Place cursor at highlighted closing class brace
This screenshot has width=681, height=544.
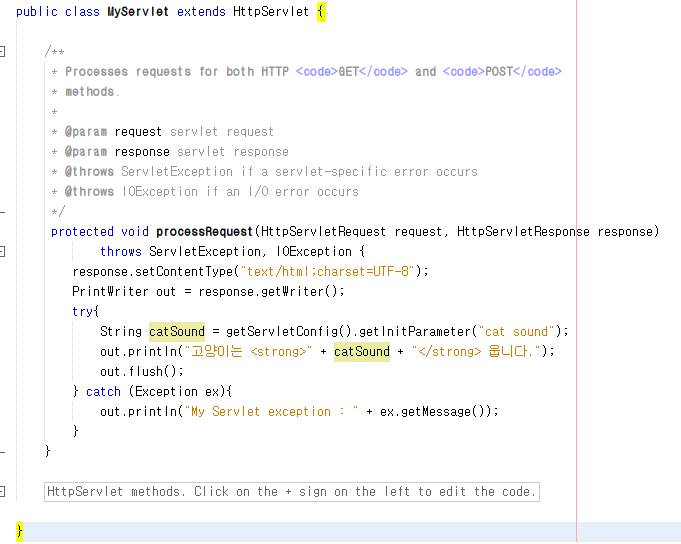19,531
